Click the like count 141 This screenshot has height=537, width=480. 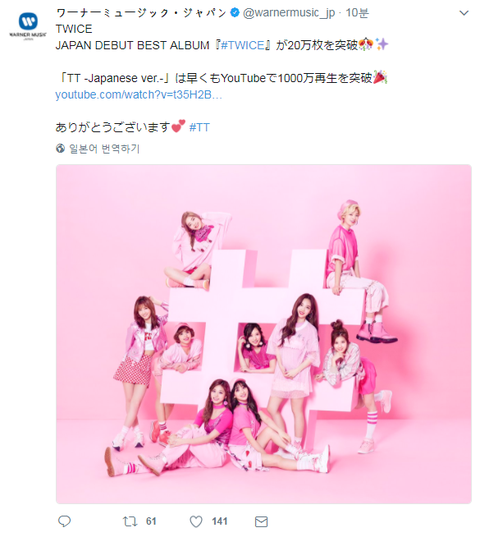click(x=219, y=522)
